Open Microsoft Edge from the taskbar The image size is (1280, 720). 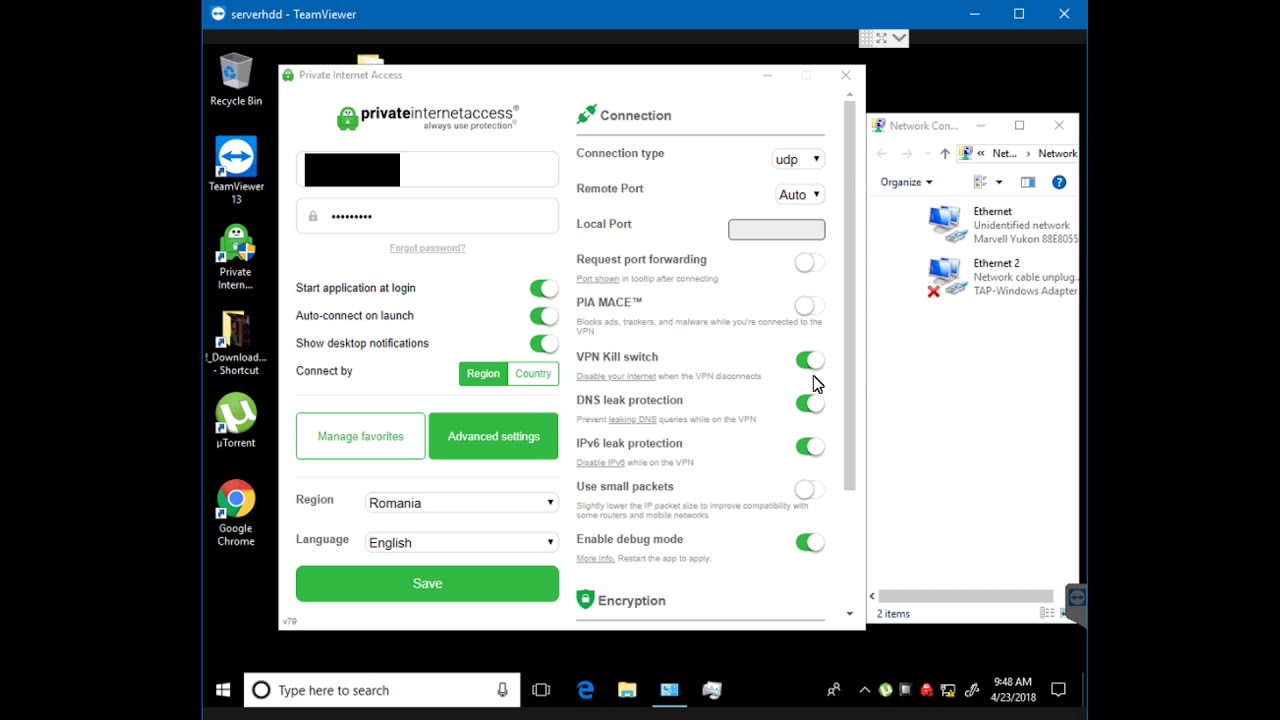(585, 690)
